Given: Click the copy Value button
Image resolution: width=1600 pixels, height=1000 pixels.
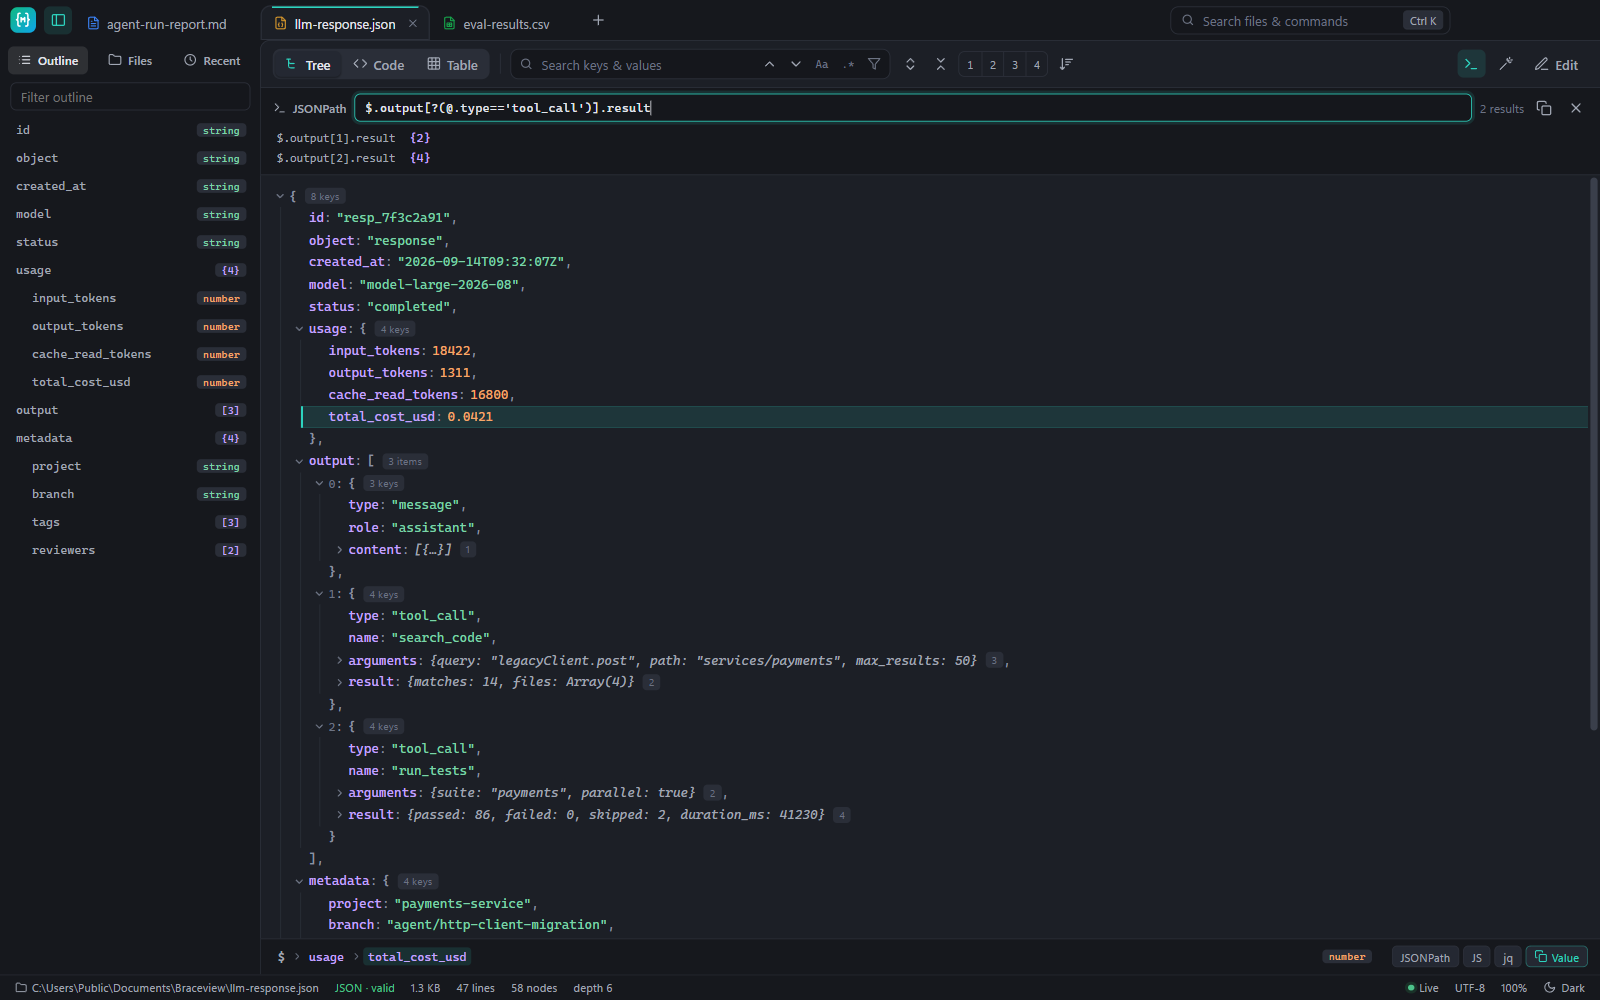Looking at the screenshot, I should 1556,957.
